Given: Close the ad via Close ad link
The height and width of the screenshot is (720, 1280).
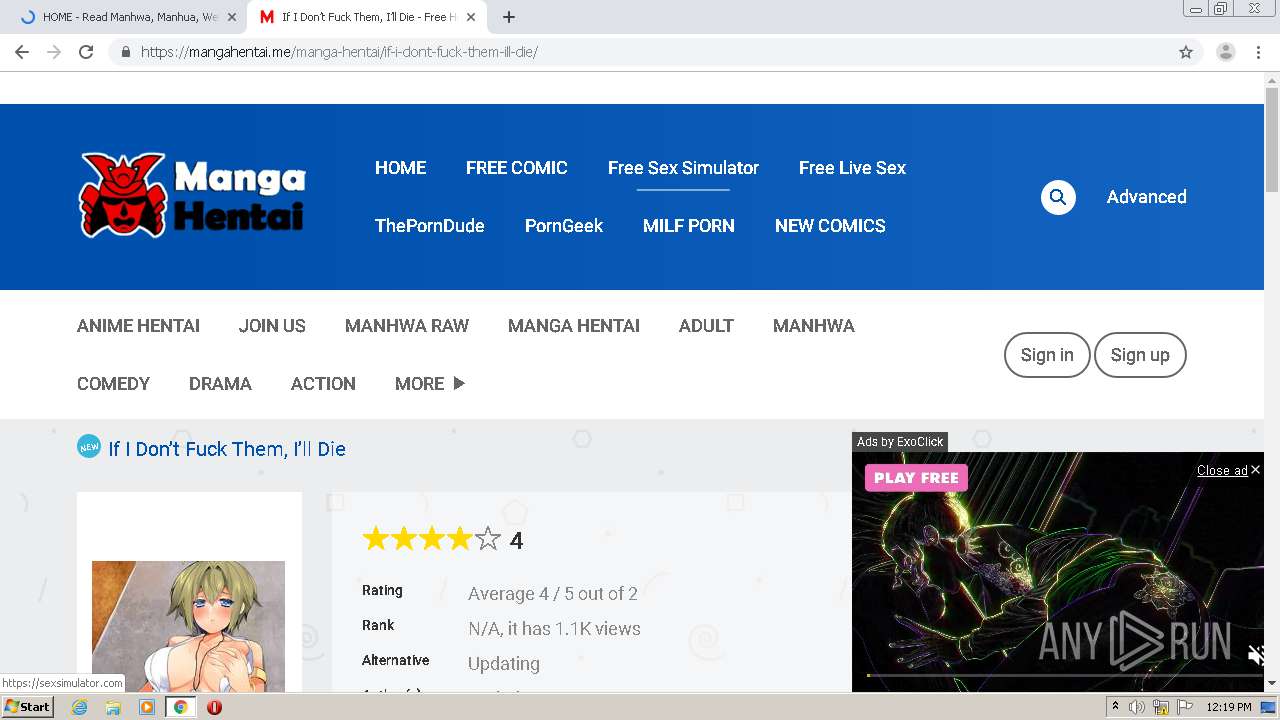Looking at the screenshot, I should (x=1228, y=470).
